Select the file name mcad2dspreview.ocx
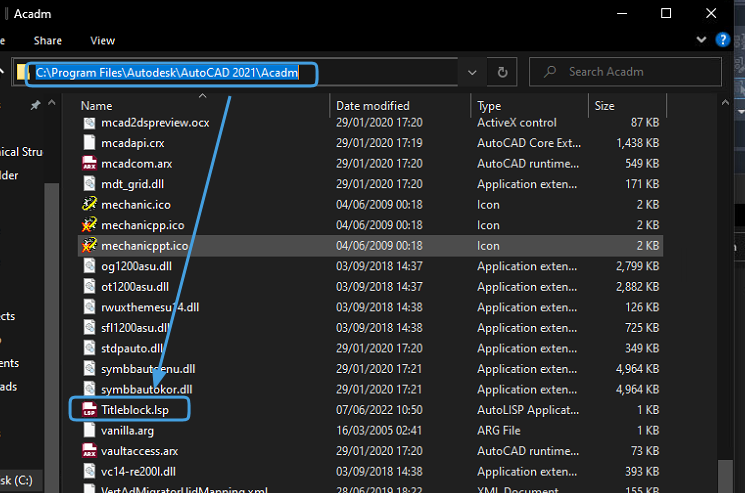 point(155,123)
